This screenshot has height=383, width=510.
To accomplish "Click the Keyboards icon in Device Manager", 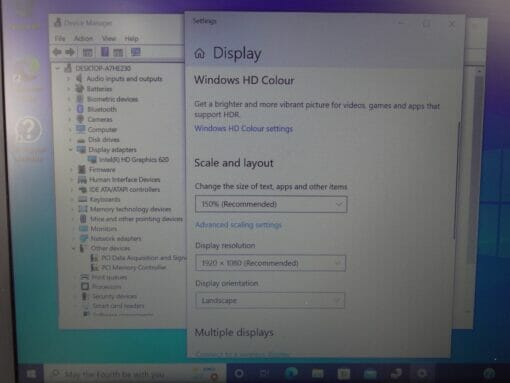I will tap(83, 199).
